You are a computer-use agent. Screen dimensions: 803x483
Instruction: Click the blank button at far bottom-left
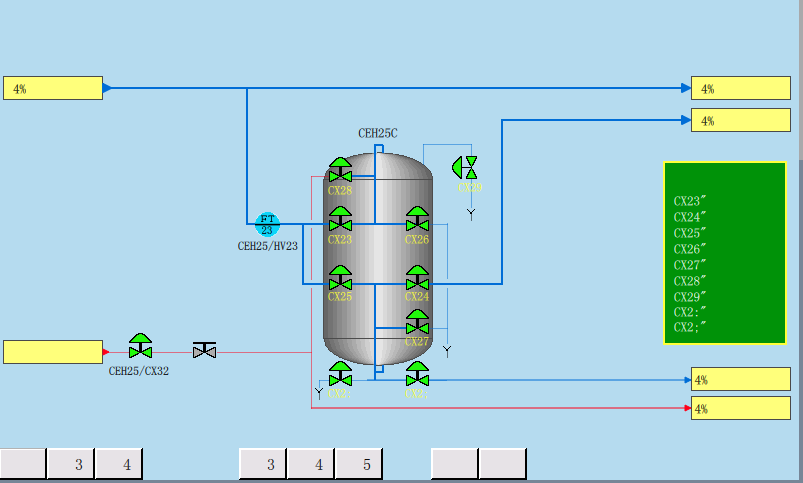point(23,464)
